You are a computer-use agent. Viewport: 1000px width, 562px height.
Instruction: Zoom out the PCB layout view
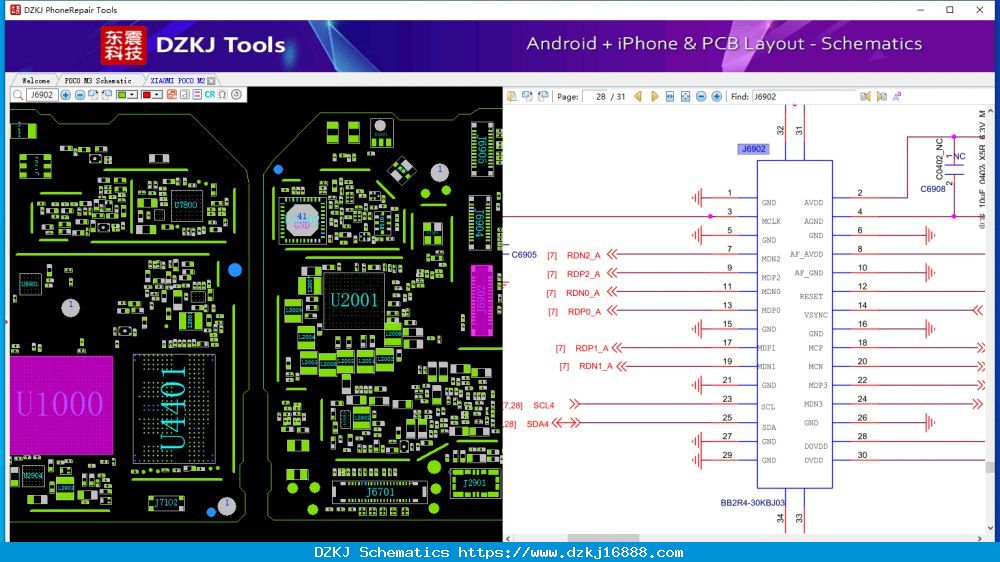pyautogui.click(x=80, y=94)
